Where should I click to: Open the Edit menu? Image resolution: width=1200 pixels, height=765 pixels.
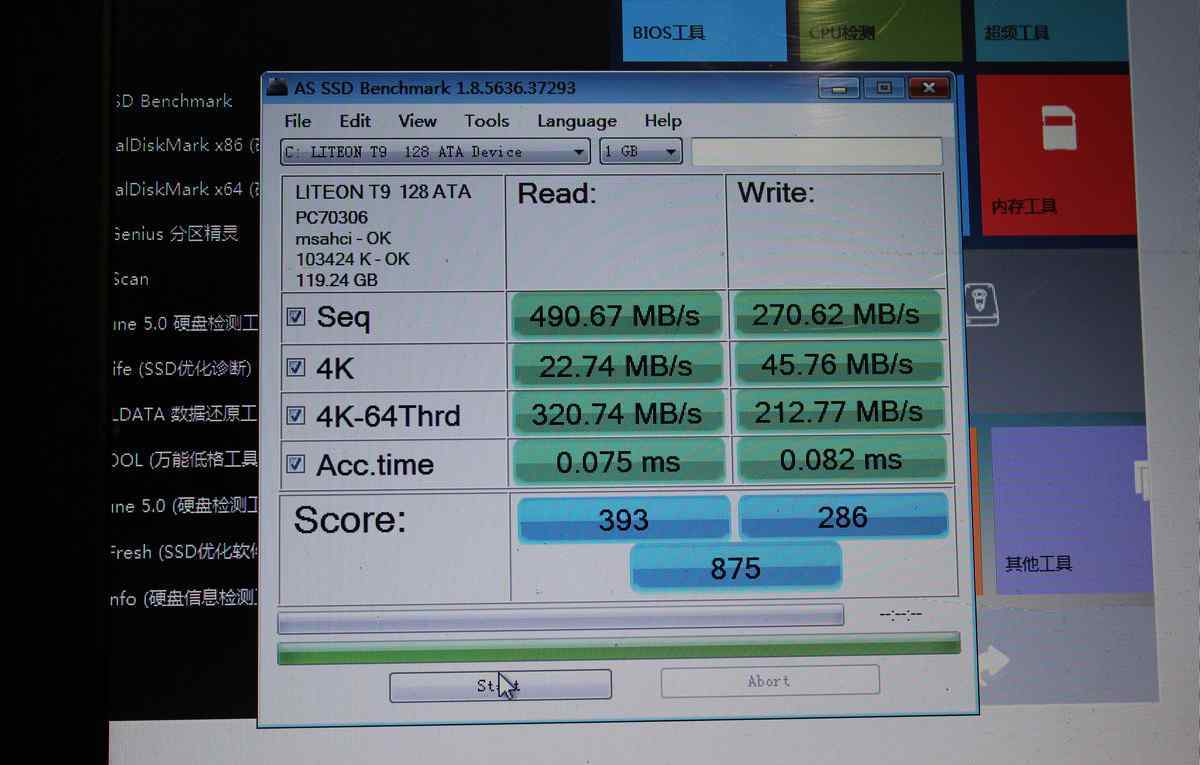click(x=355, y=121)
